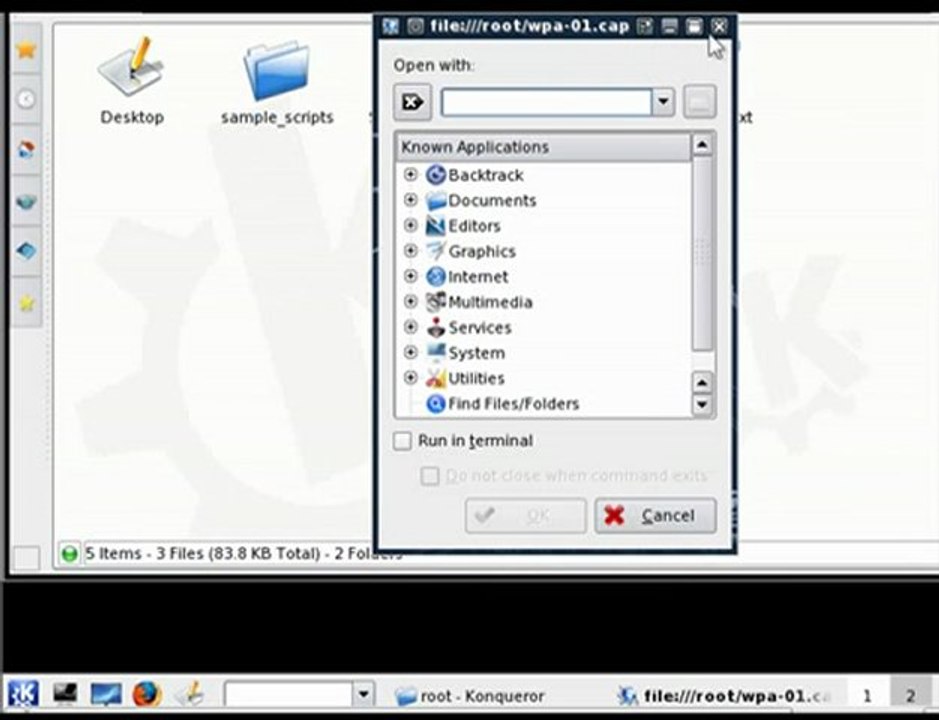Click the Graphics category icon
The height and width of the screenshot is (720, 939).
click(x=436, y=251)
